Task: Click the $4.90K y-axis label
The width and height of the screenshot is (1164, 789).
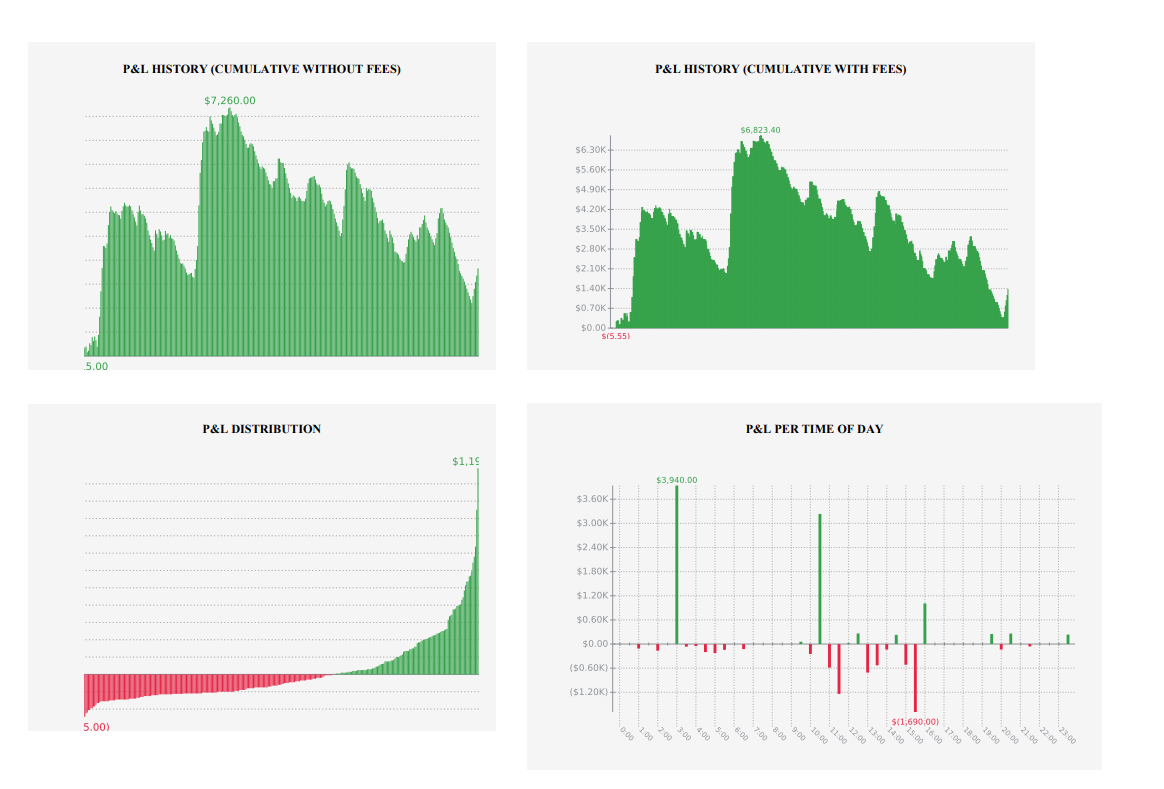Action: click(590, 189)
